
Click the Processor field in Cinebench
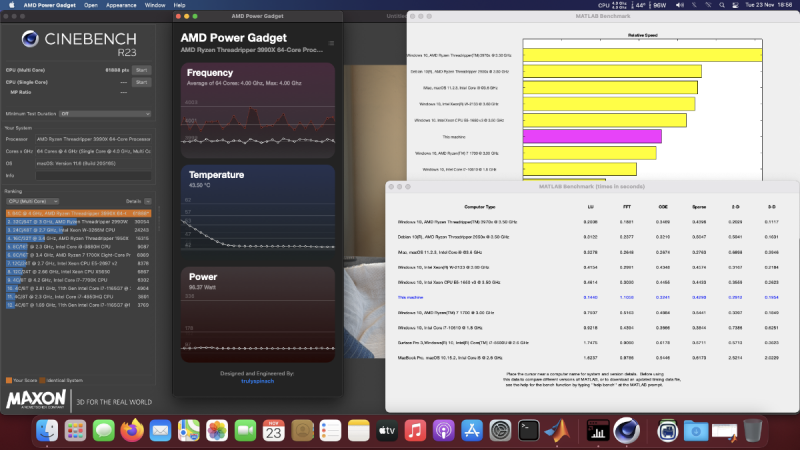pyautogui.click(x=93, y=139)
